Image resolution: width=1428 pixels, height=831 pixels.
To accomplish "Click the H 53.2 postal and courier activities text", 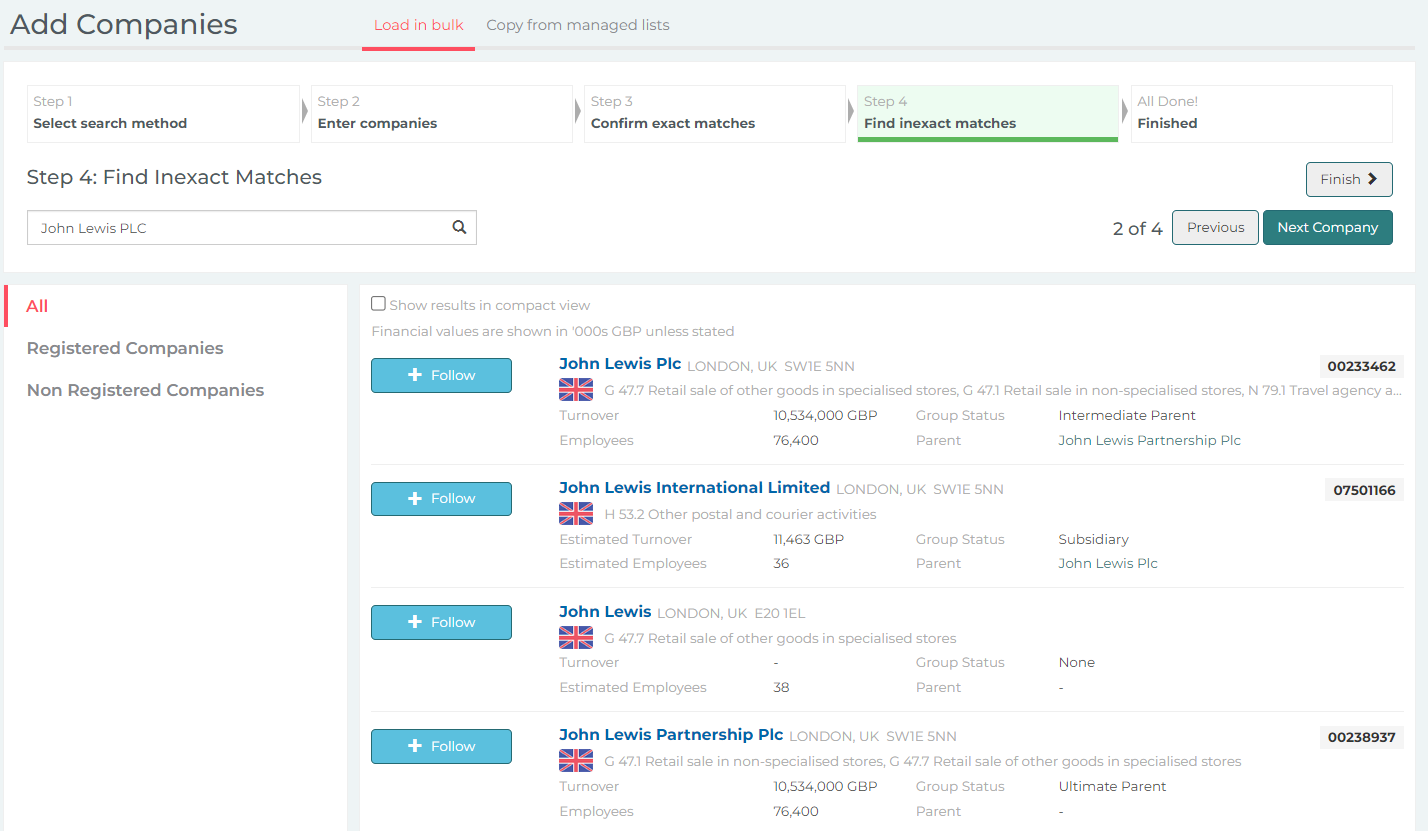I will [x=740, y=514].
